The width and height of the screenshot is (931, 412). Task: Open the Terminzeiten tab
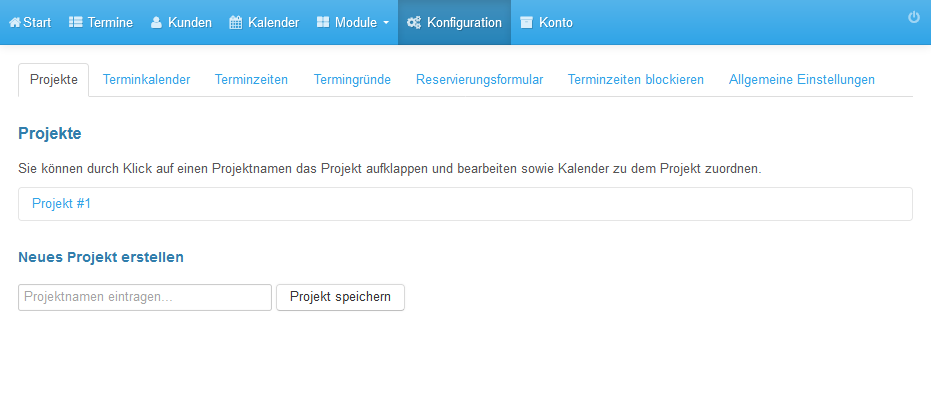point(251,80)
